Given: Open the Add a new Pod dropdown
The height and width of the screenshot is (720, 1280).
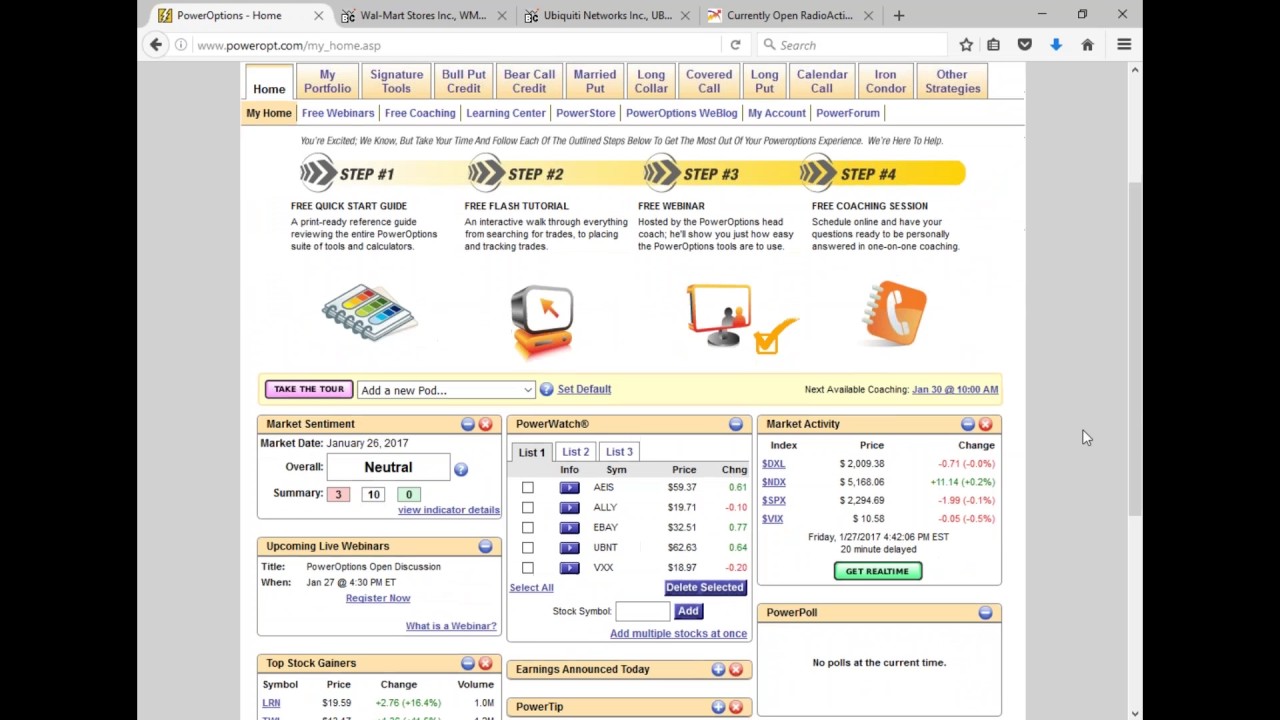Looking at the screenshot, I should tap(446, 390).
